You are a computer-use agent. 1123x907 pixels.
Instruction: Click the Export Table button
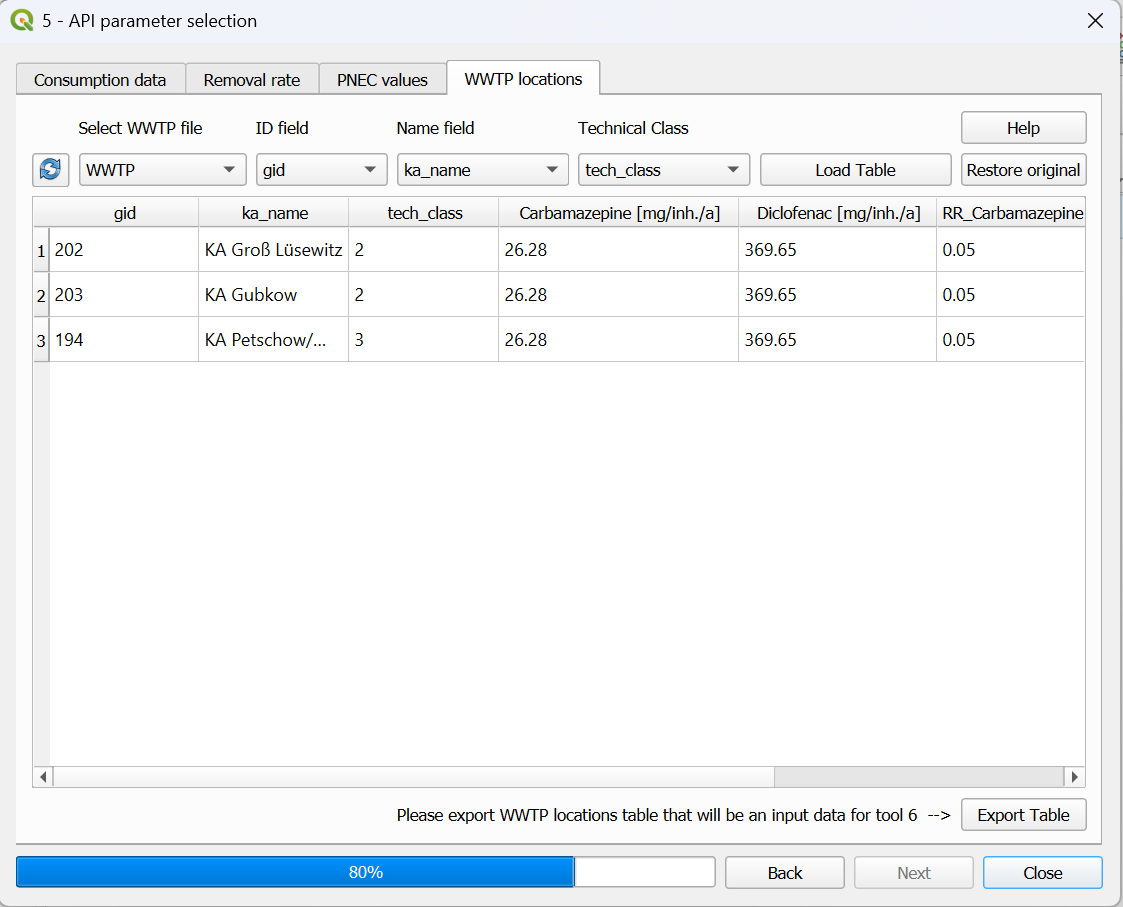click(1023, 815)
